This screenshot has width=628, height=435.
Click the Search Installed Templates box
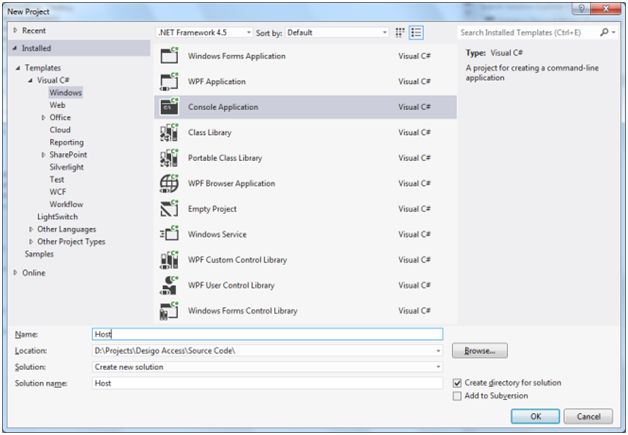click(x=527, y=32)
